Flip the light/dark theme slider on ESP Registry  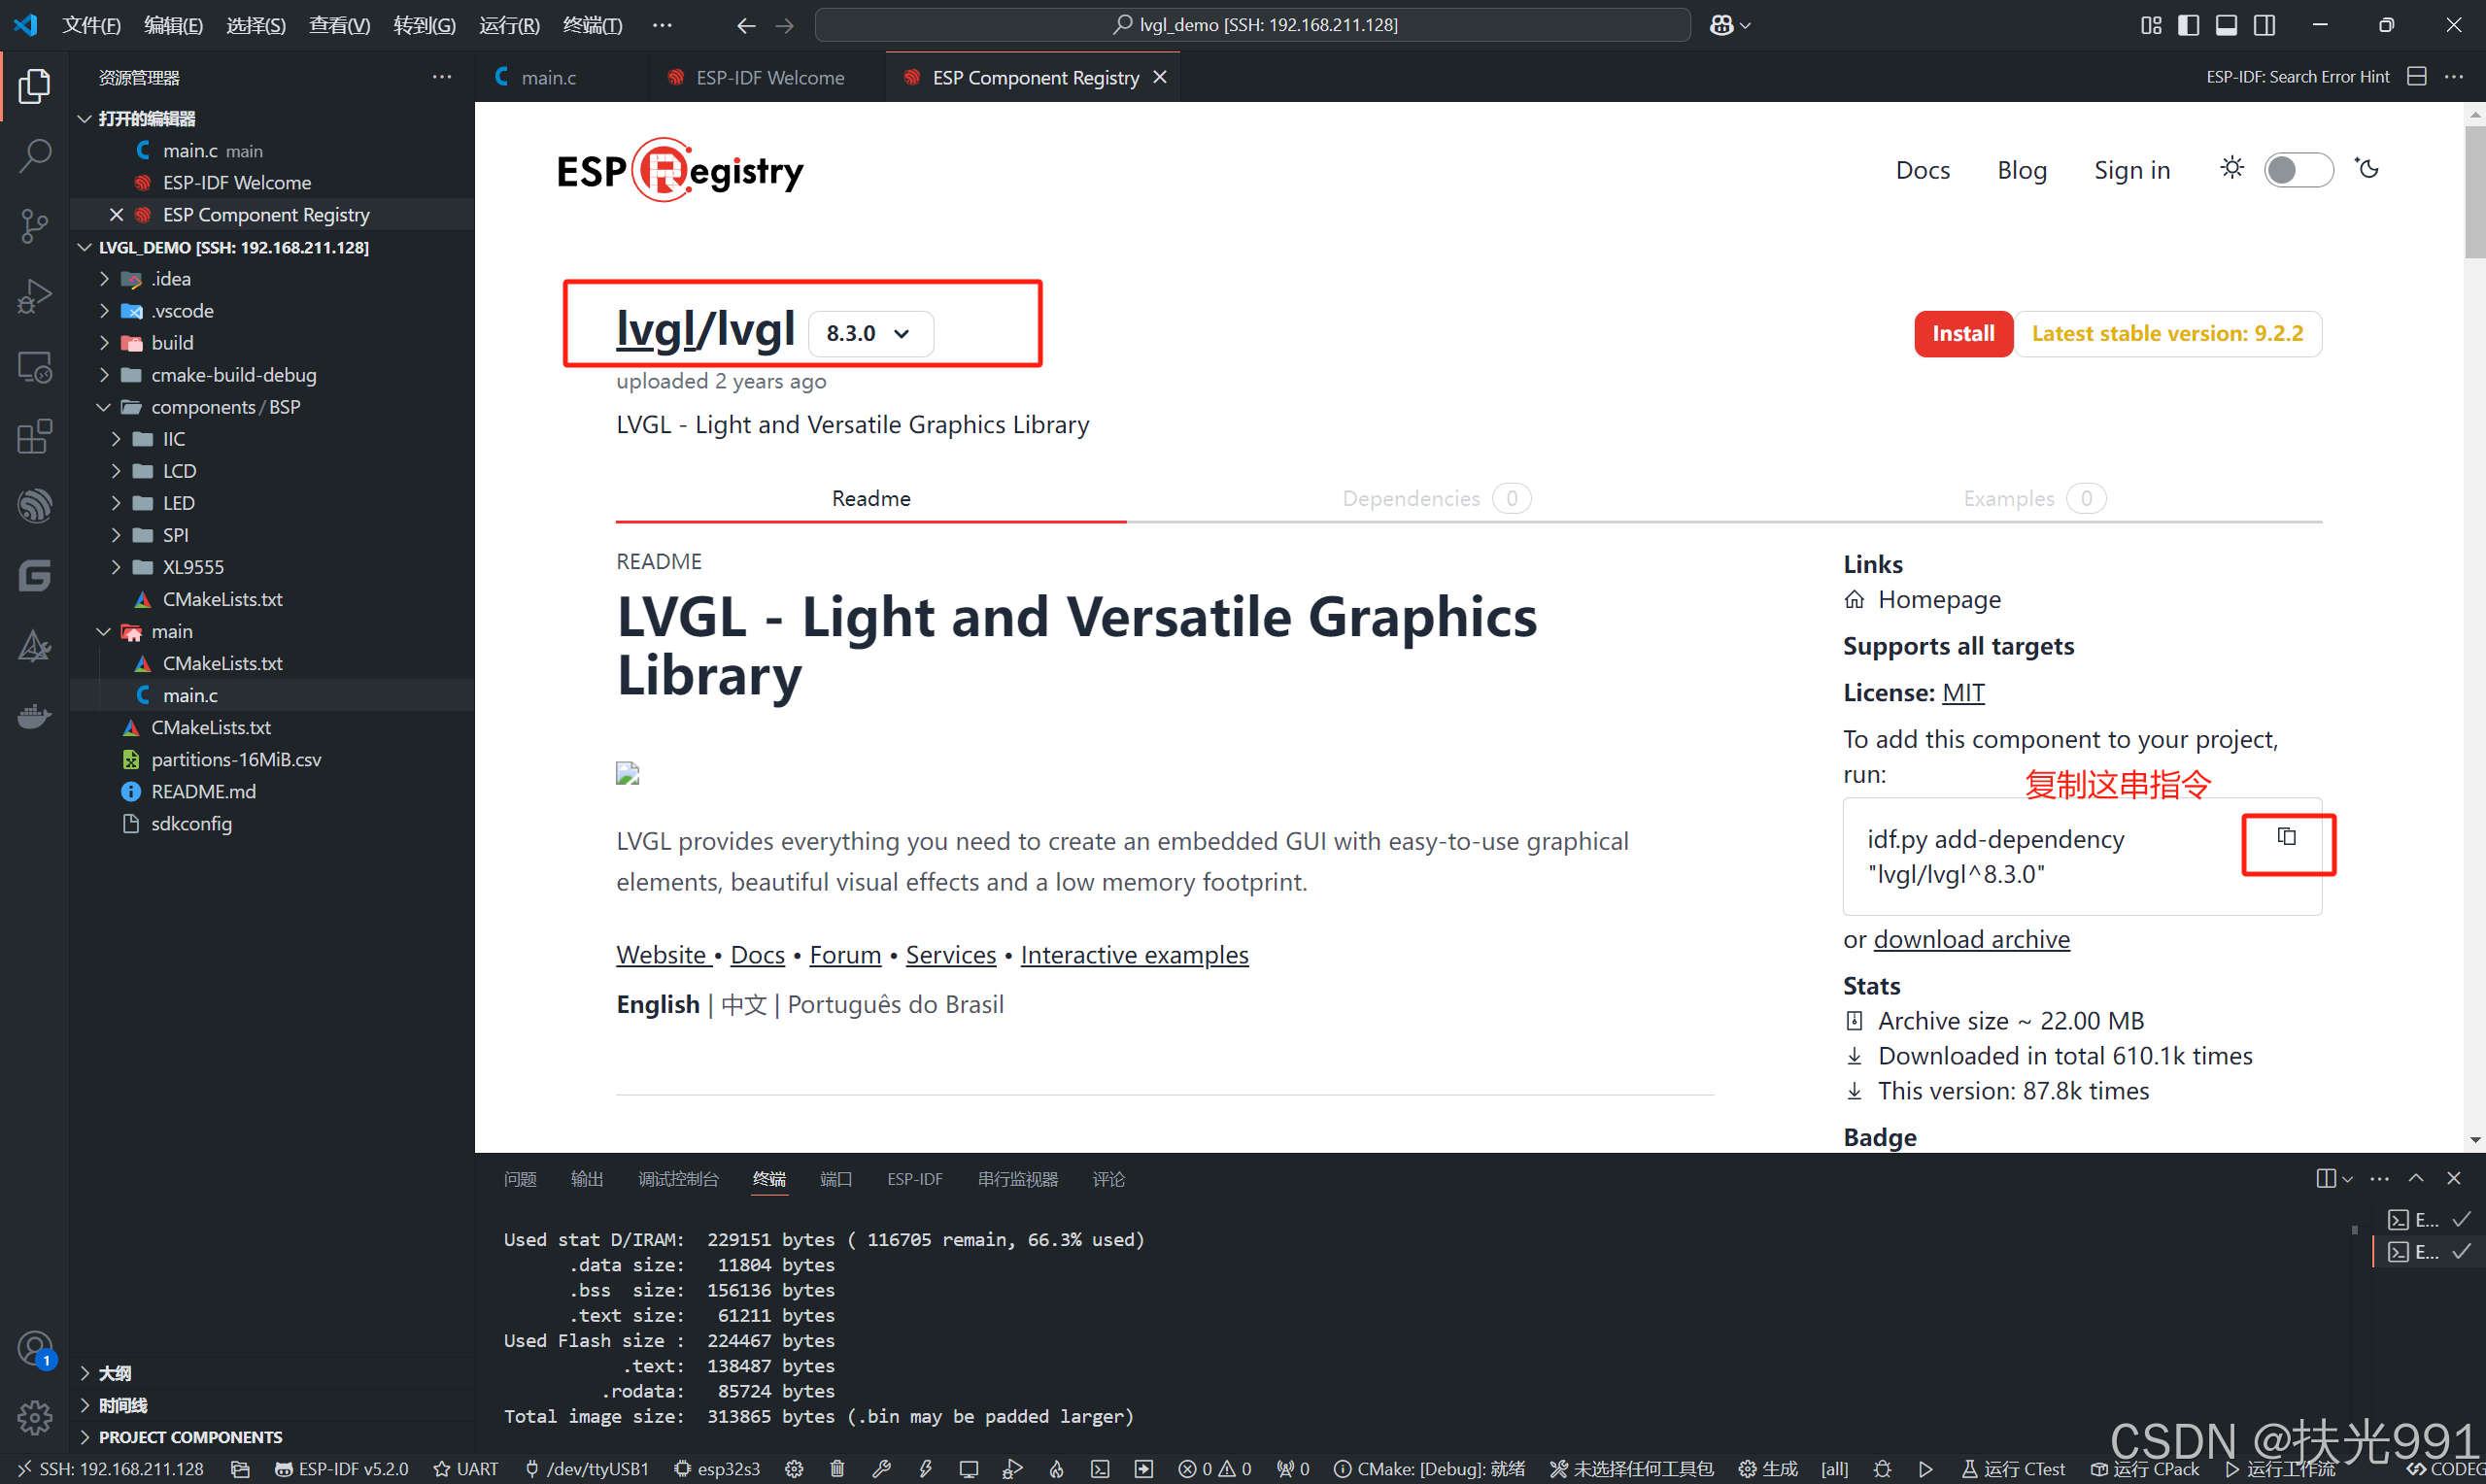[2298, 169]
